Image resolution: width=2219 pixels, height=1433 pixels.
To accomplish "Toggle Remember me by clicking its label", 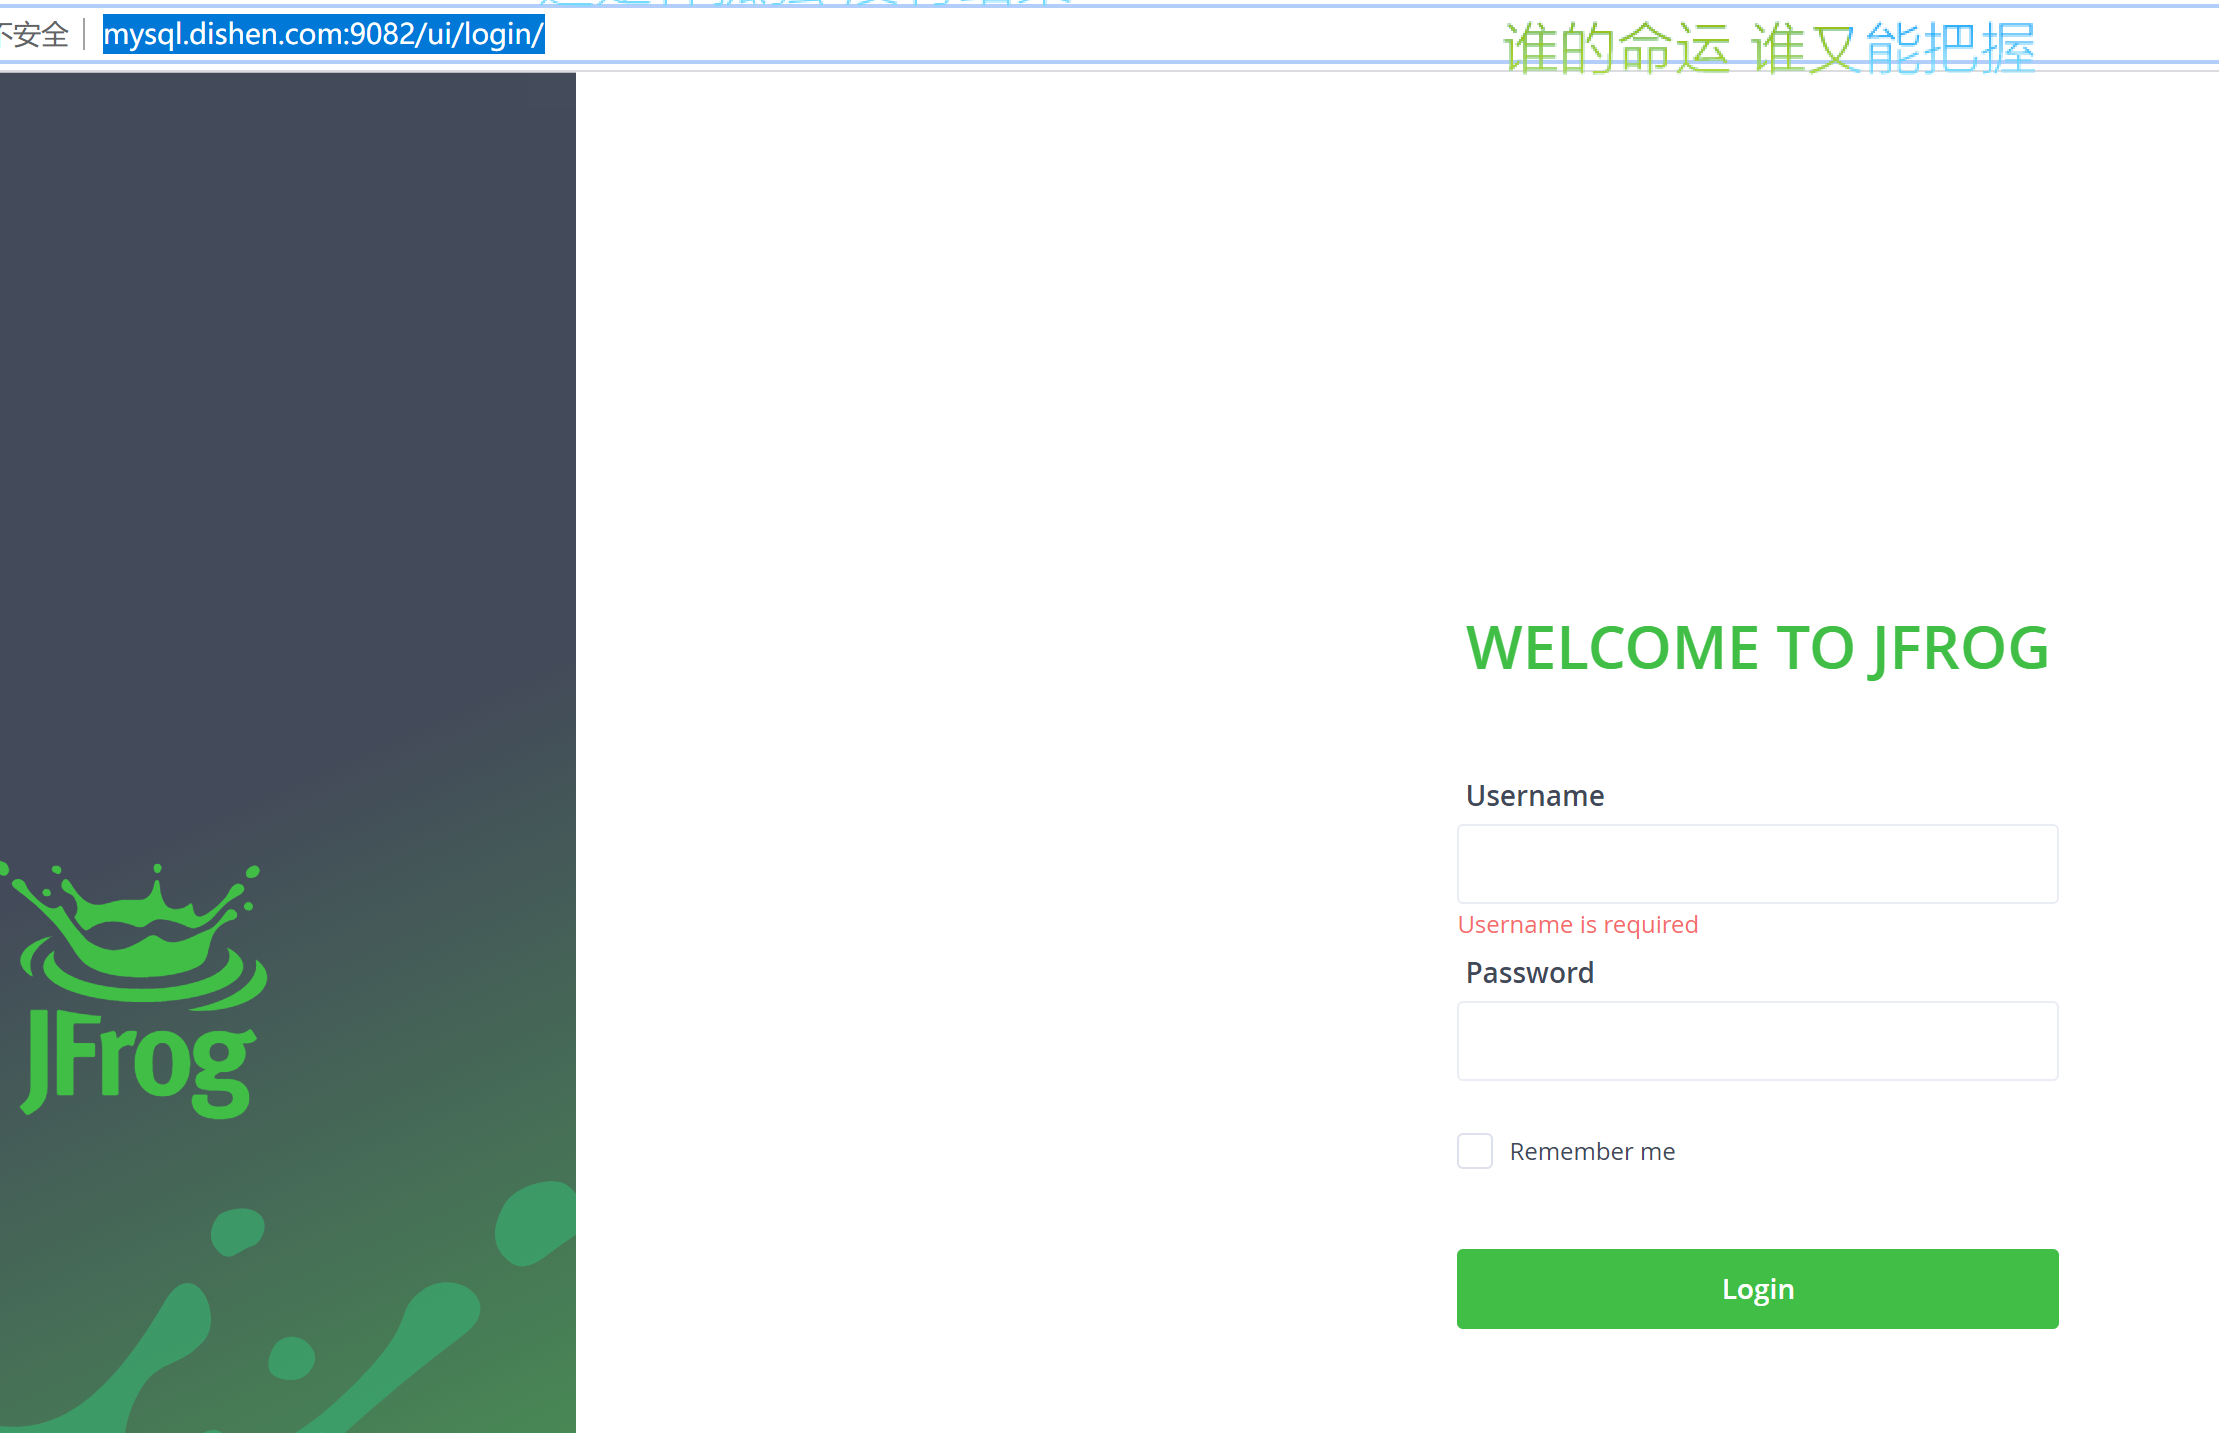I will click(x=1591, y=1151).
